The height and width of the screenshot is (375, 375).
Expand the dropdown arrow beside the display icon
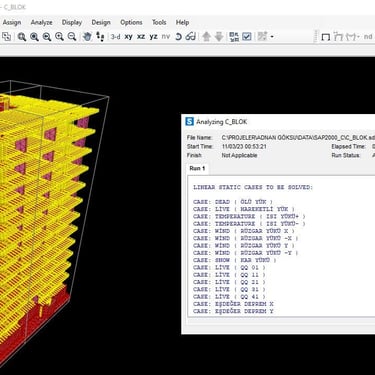[x=272, y=37]
